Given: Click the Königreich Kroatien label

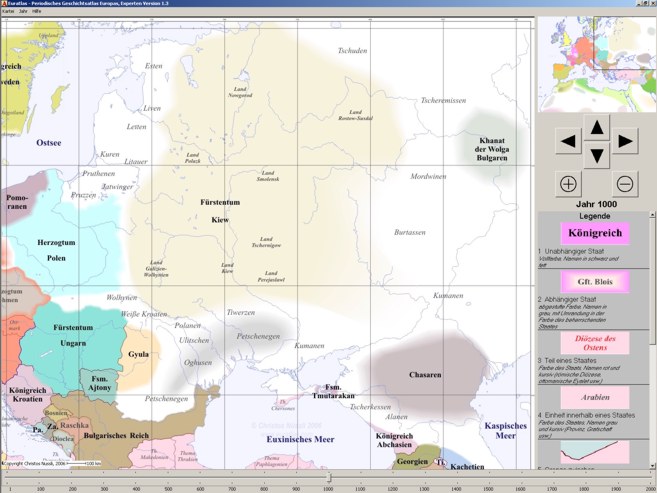Looking at the screenshot, I should tap(27, 395).
